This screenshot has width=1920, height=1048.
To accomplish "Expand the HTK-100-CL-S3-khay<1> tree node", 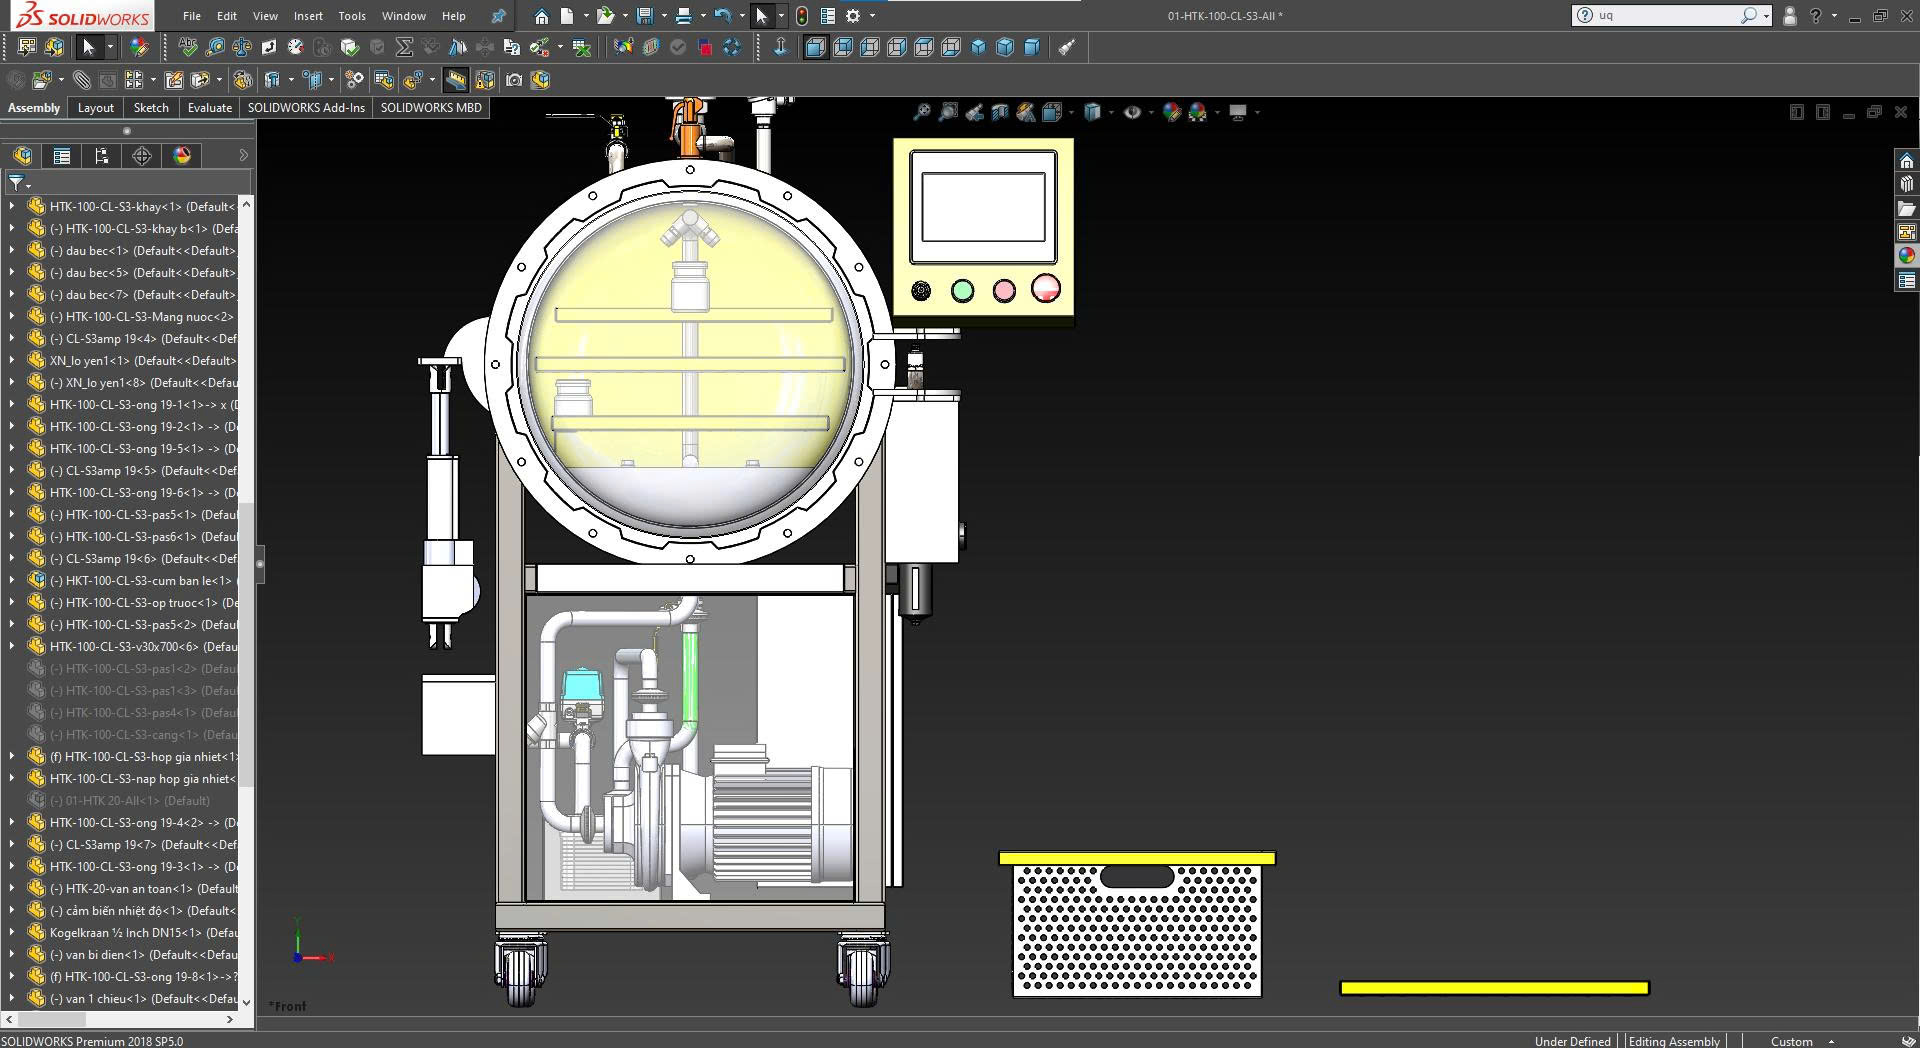I will [12, 207].
